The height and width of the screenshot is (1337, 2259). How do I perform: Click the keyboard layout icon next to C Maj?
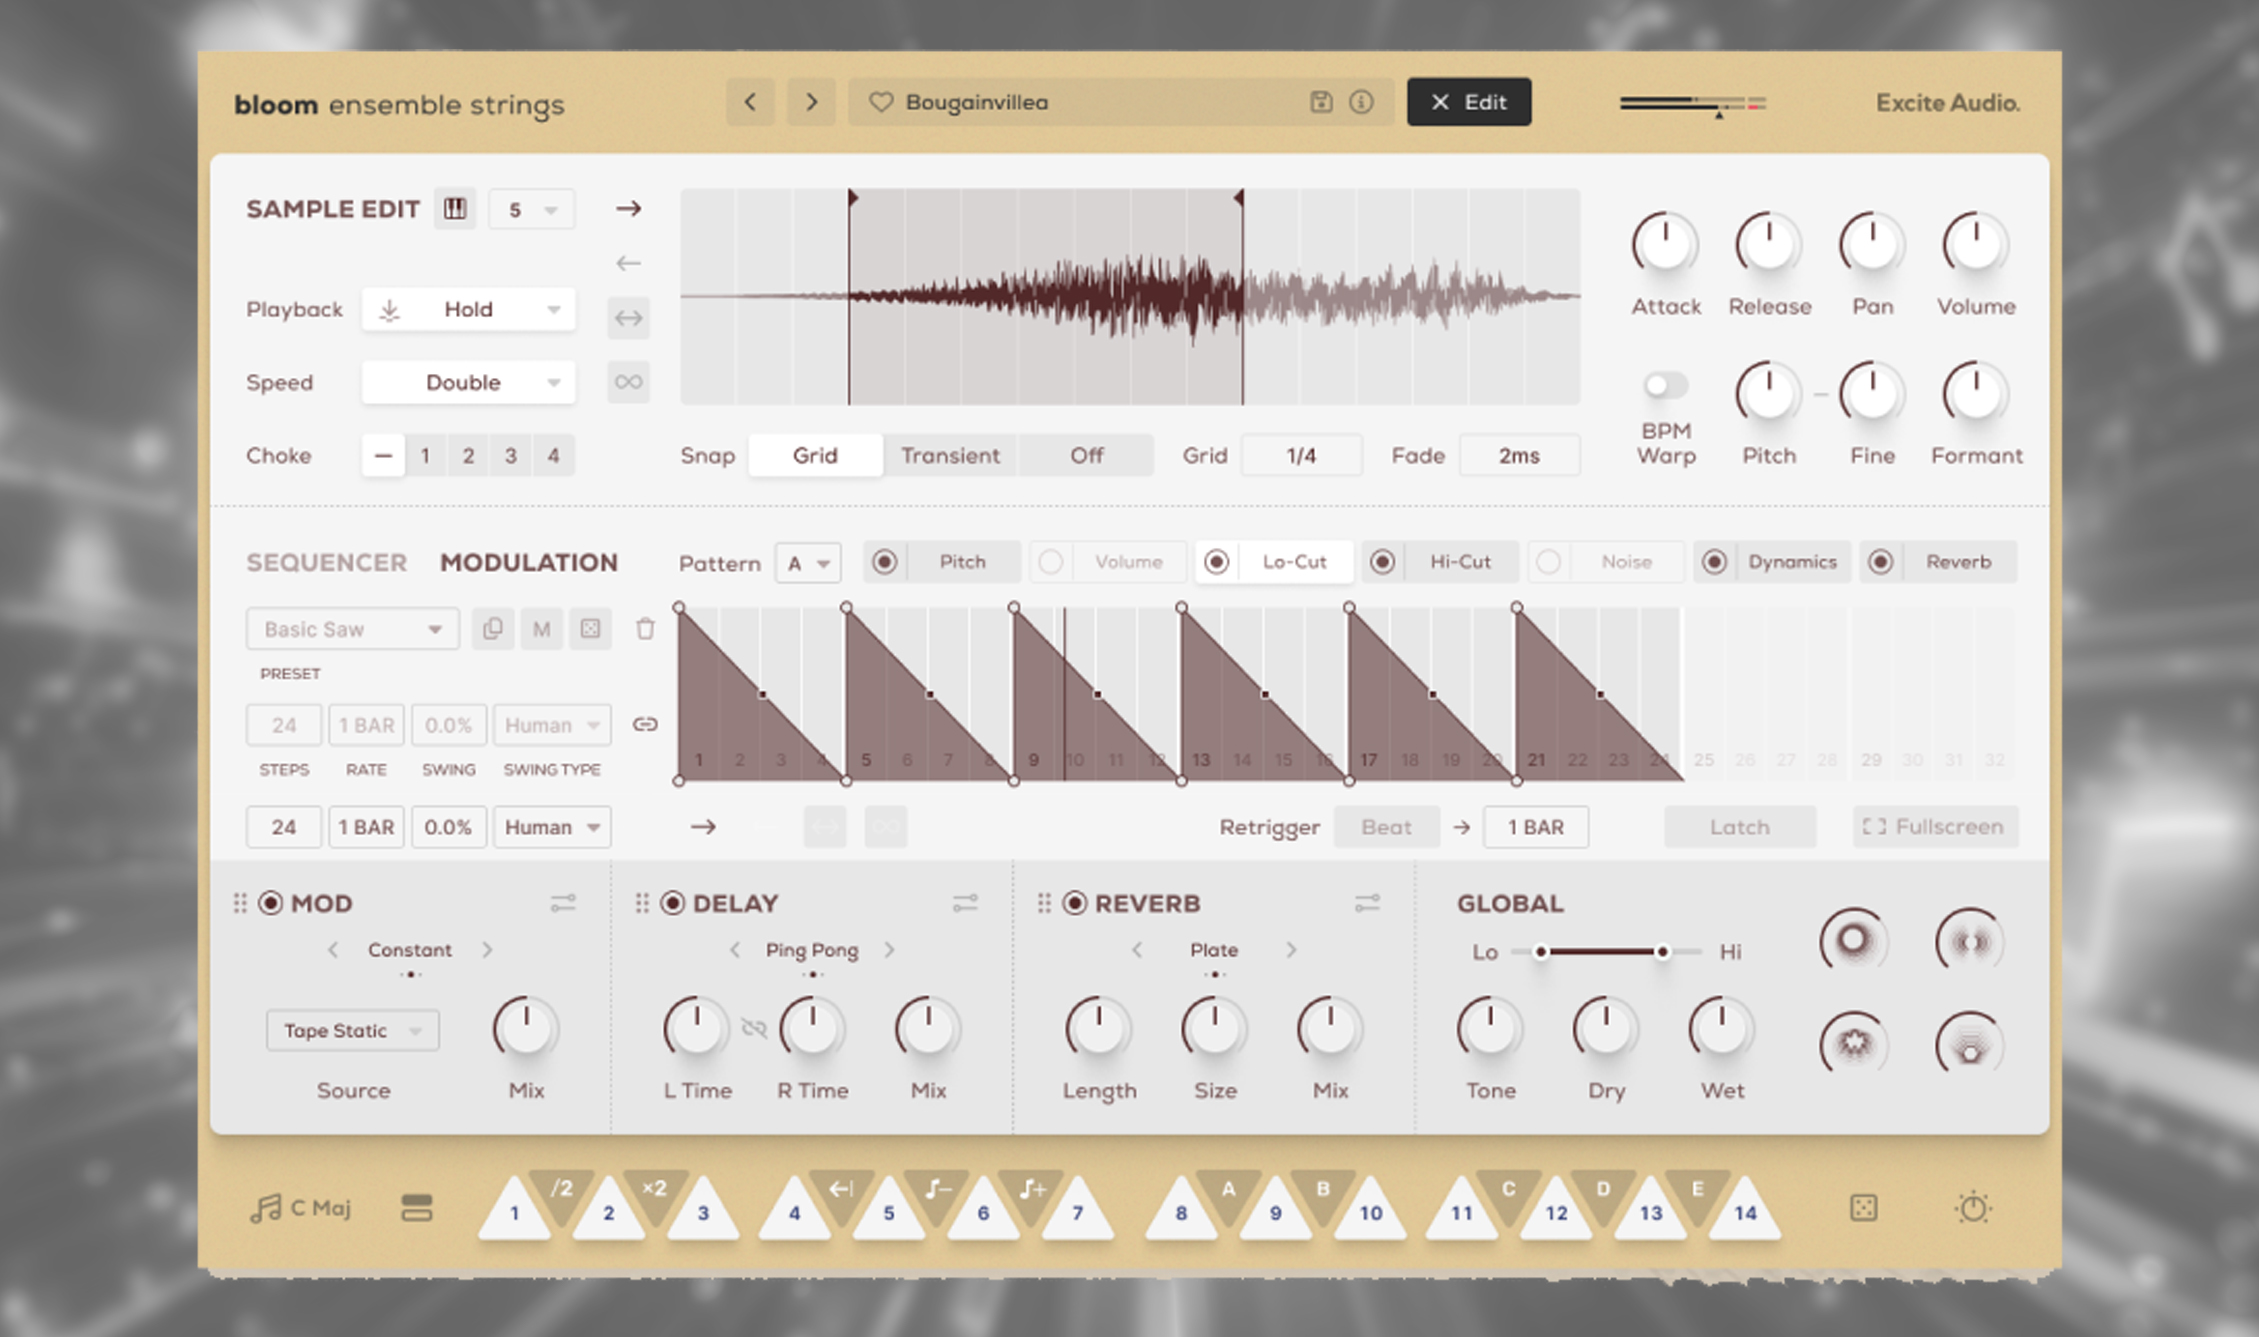click(x=416, y=1208)
